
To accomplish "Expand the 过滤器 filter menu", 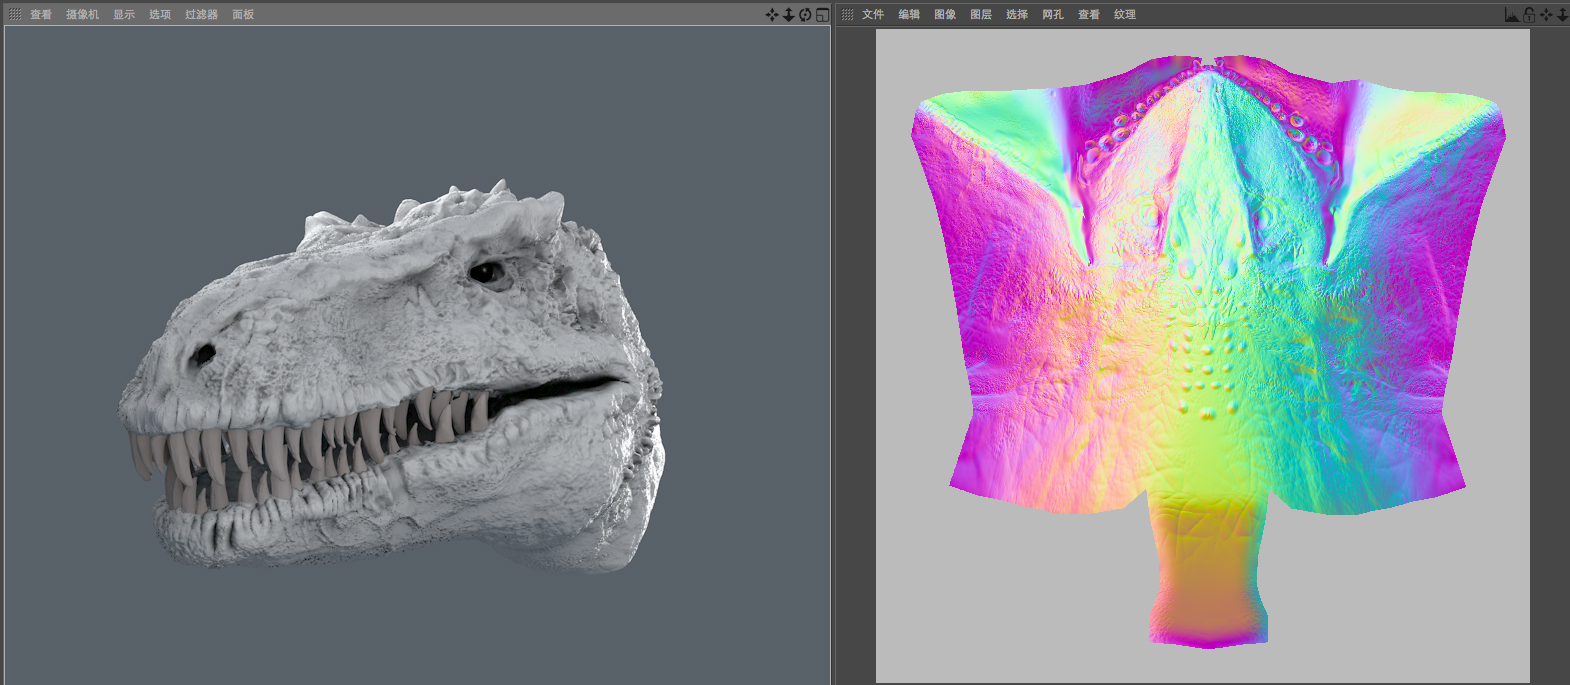I will pyautogui.click(x=201, y=15).
